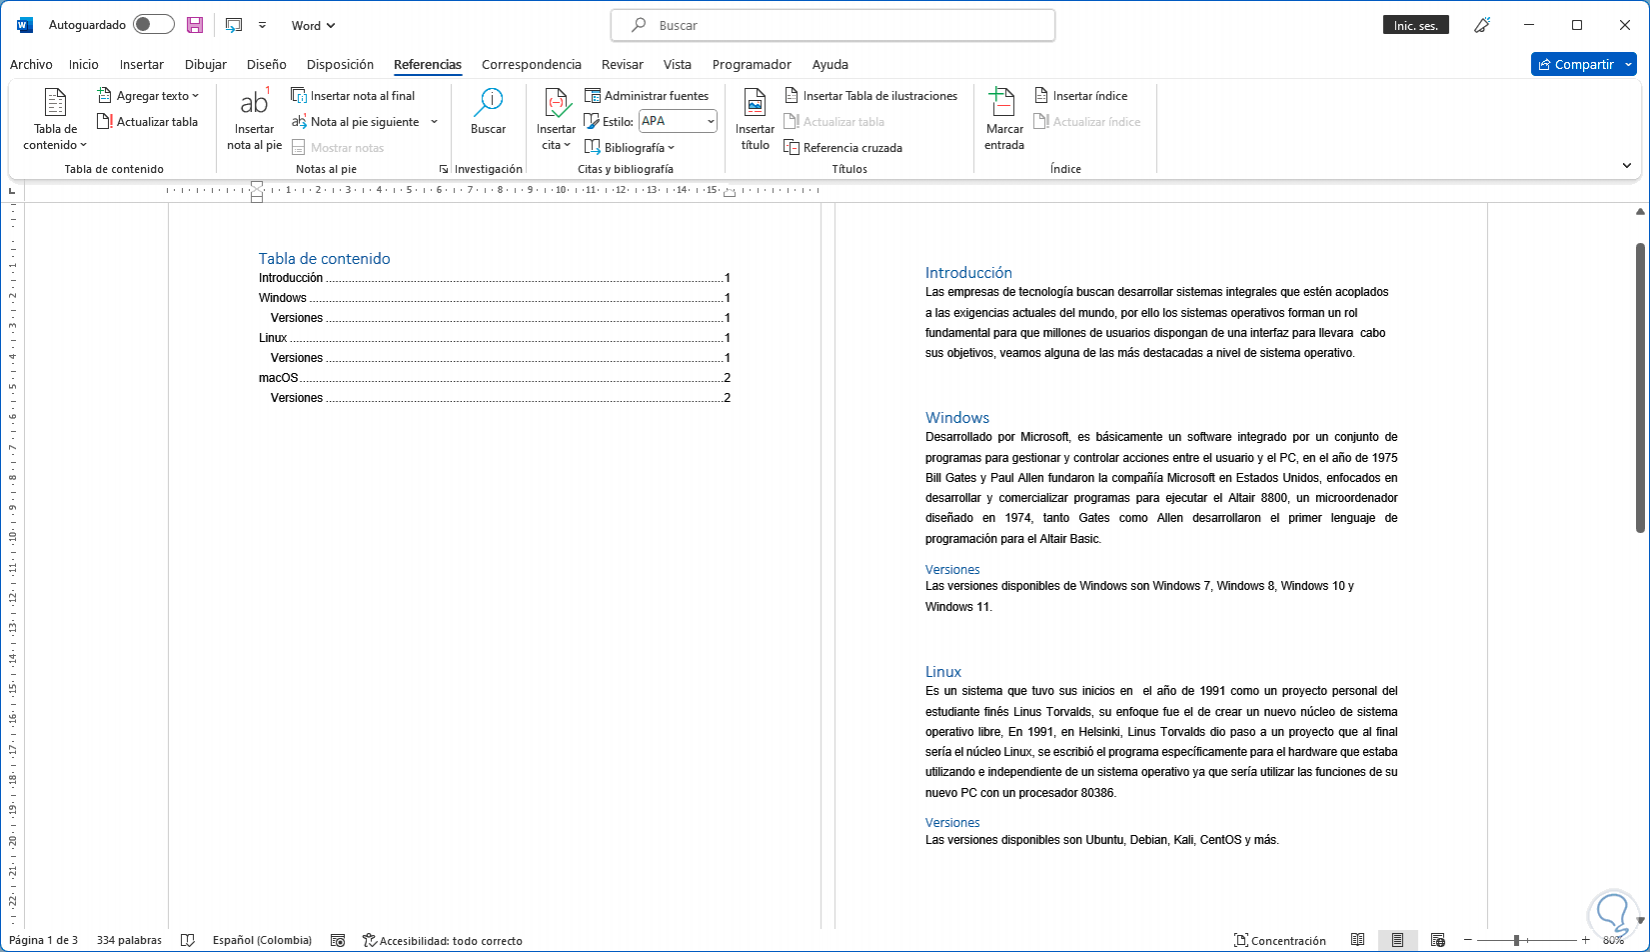
Task: Click the Insertar cita icon
Action: point(556,104)
